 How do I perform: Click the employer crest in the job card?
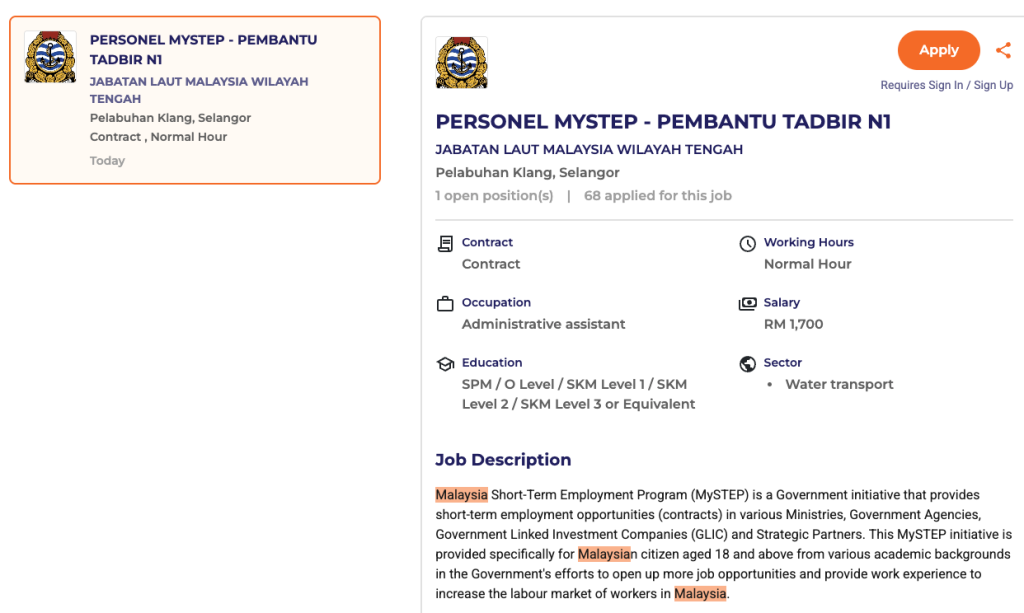50,57
